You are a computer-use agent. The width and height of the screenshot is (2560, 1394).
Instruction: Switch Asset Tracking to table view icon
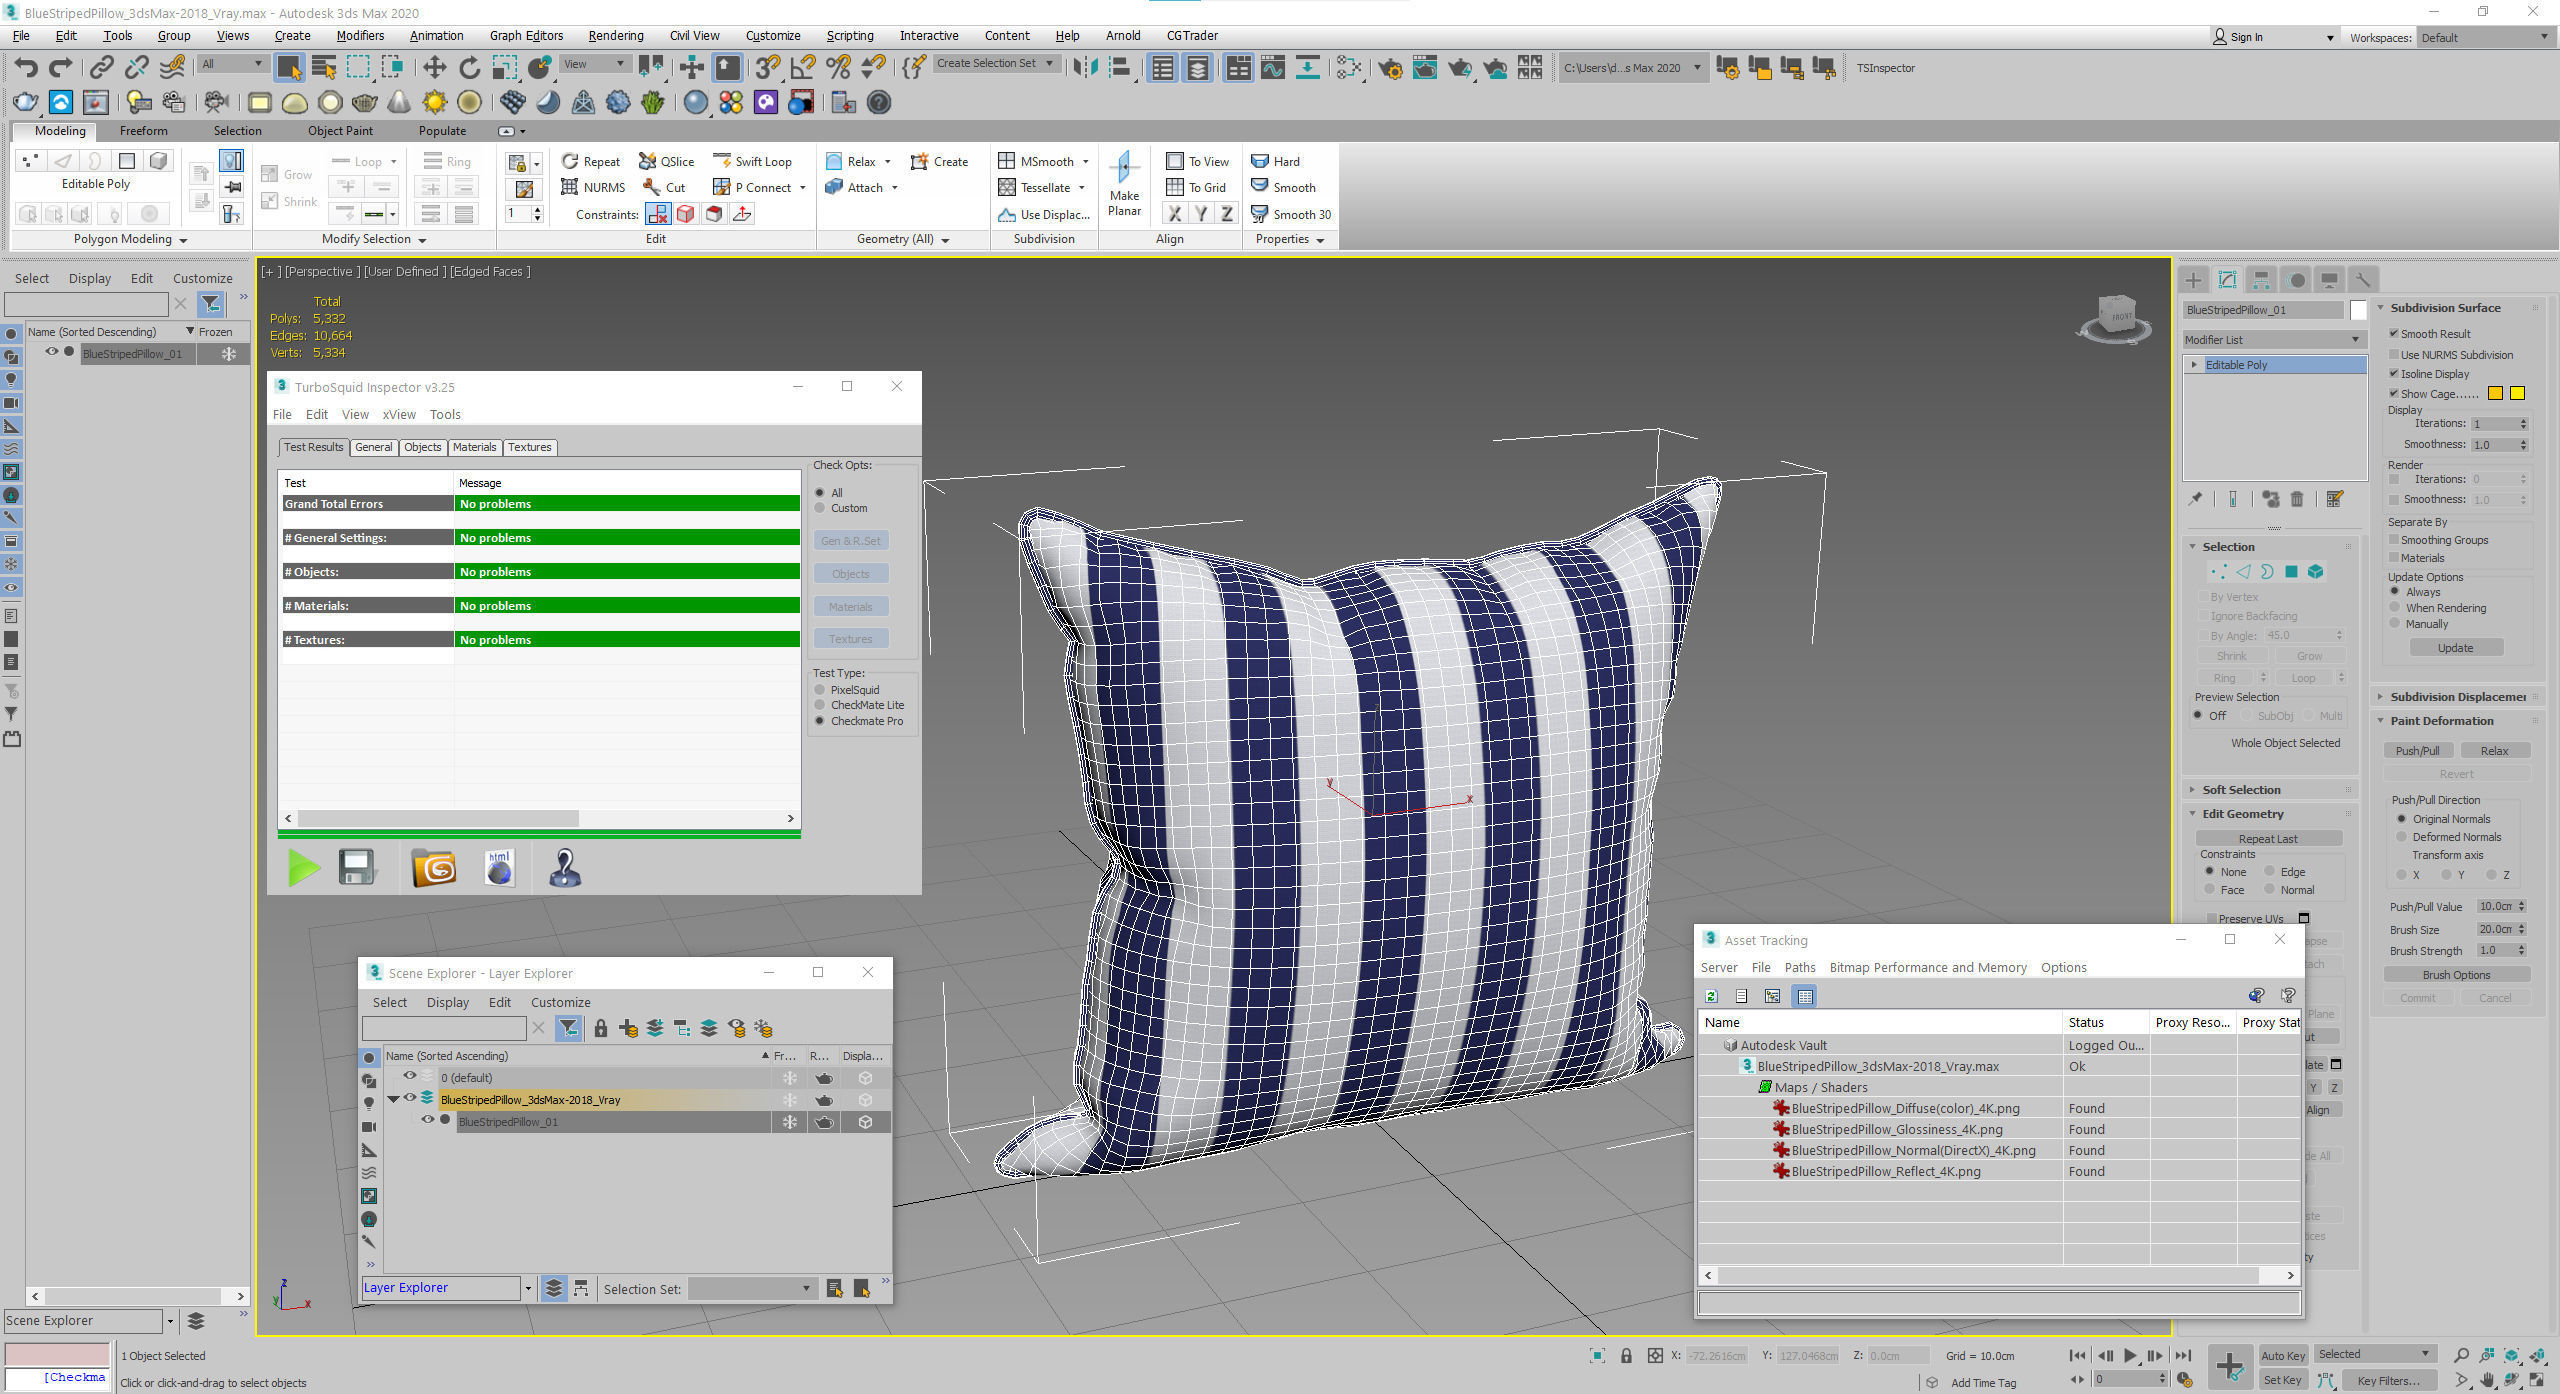coord(1804,996)
